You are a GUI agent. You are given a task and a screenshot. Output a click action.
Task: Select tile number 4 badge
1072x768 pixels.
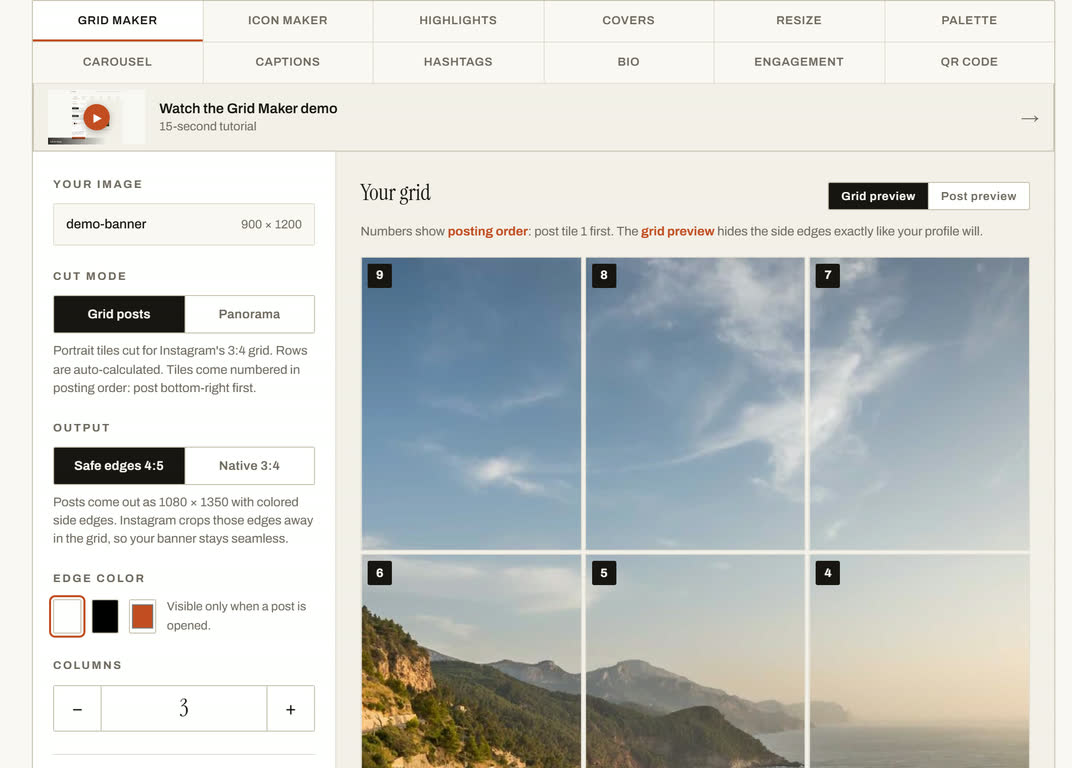tap(828, 573)
